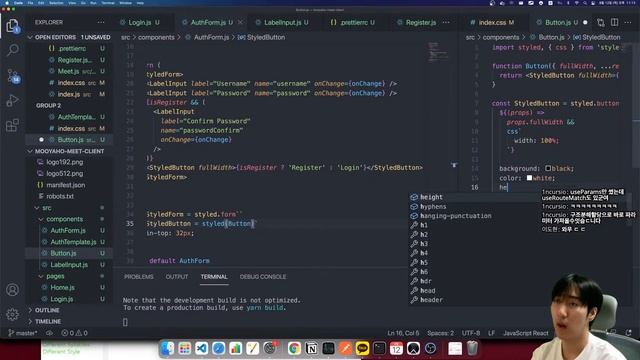Open Safari from the Dock
Screen dimensions: 640x360
coord(219,348)
